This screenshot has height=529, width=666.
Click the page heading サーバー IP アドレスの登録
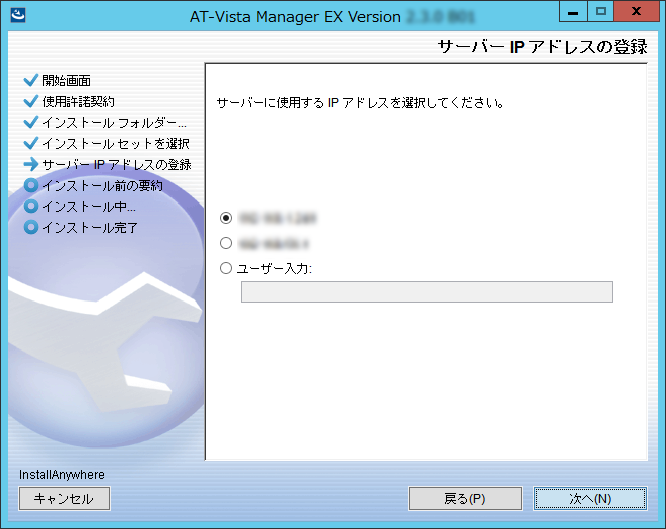pyautogui.click(x=542, y=46)
